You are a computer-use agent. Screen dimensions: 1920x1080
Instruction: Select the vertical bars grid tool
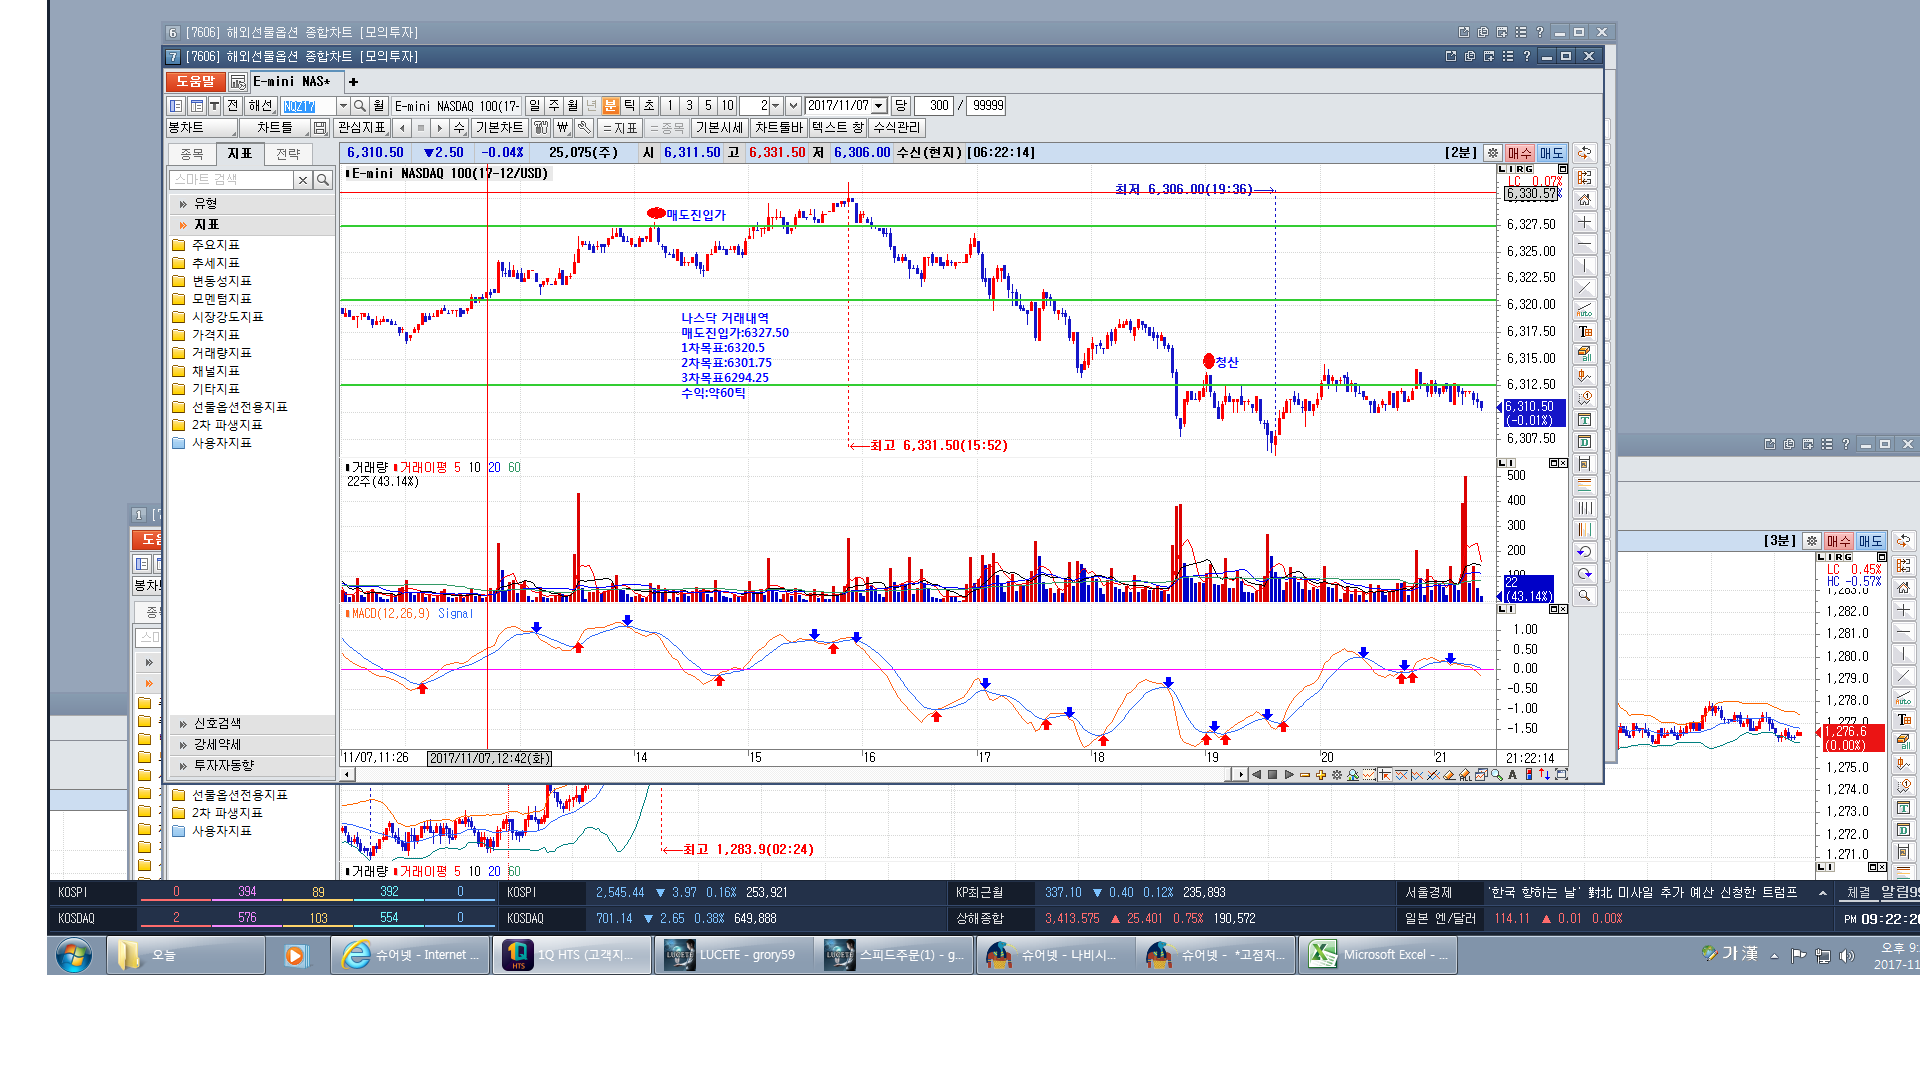point(1584,508)
